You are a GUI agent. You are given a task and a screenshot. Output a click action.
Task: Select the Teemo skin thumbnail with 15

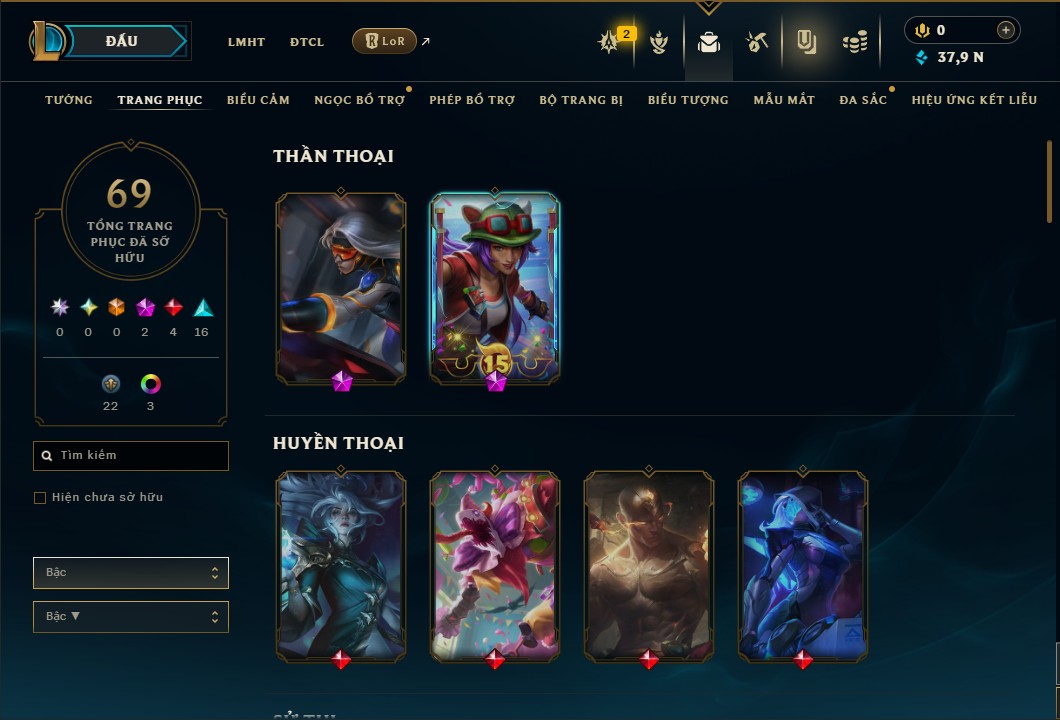click(495, 289)
